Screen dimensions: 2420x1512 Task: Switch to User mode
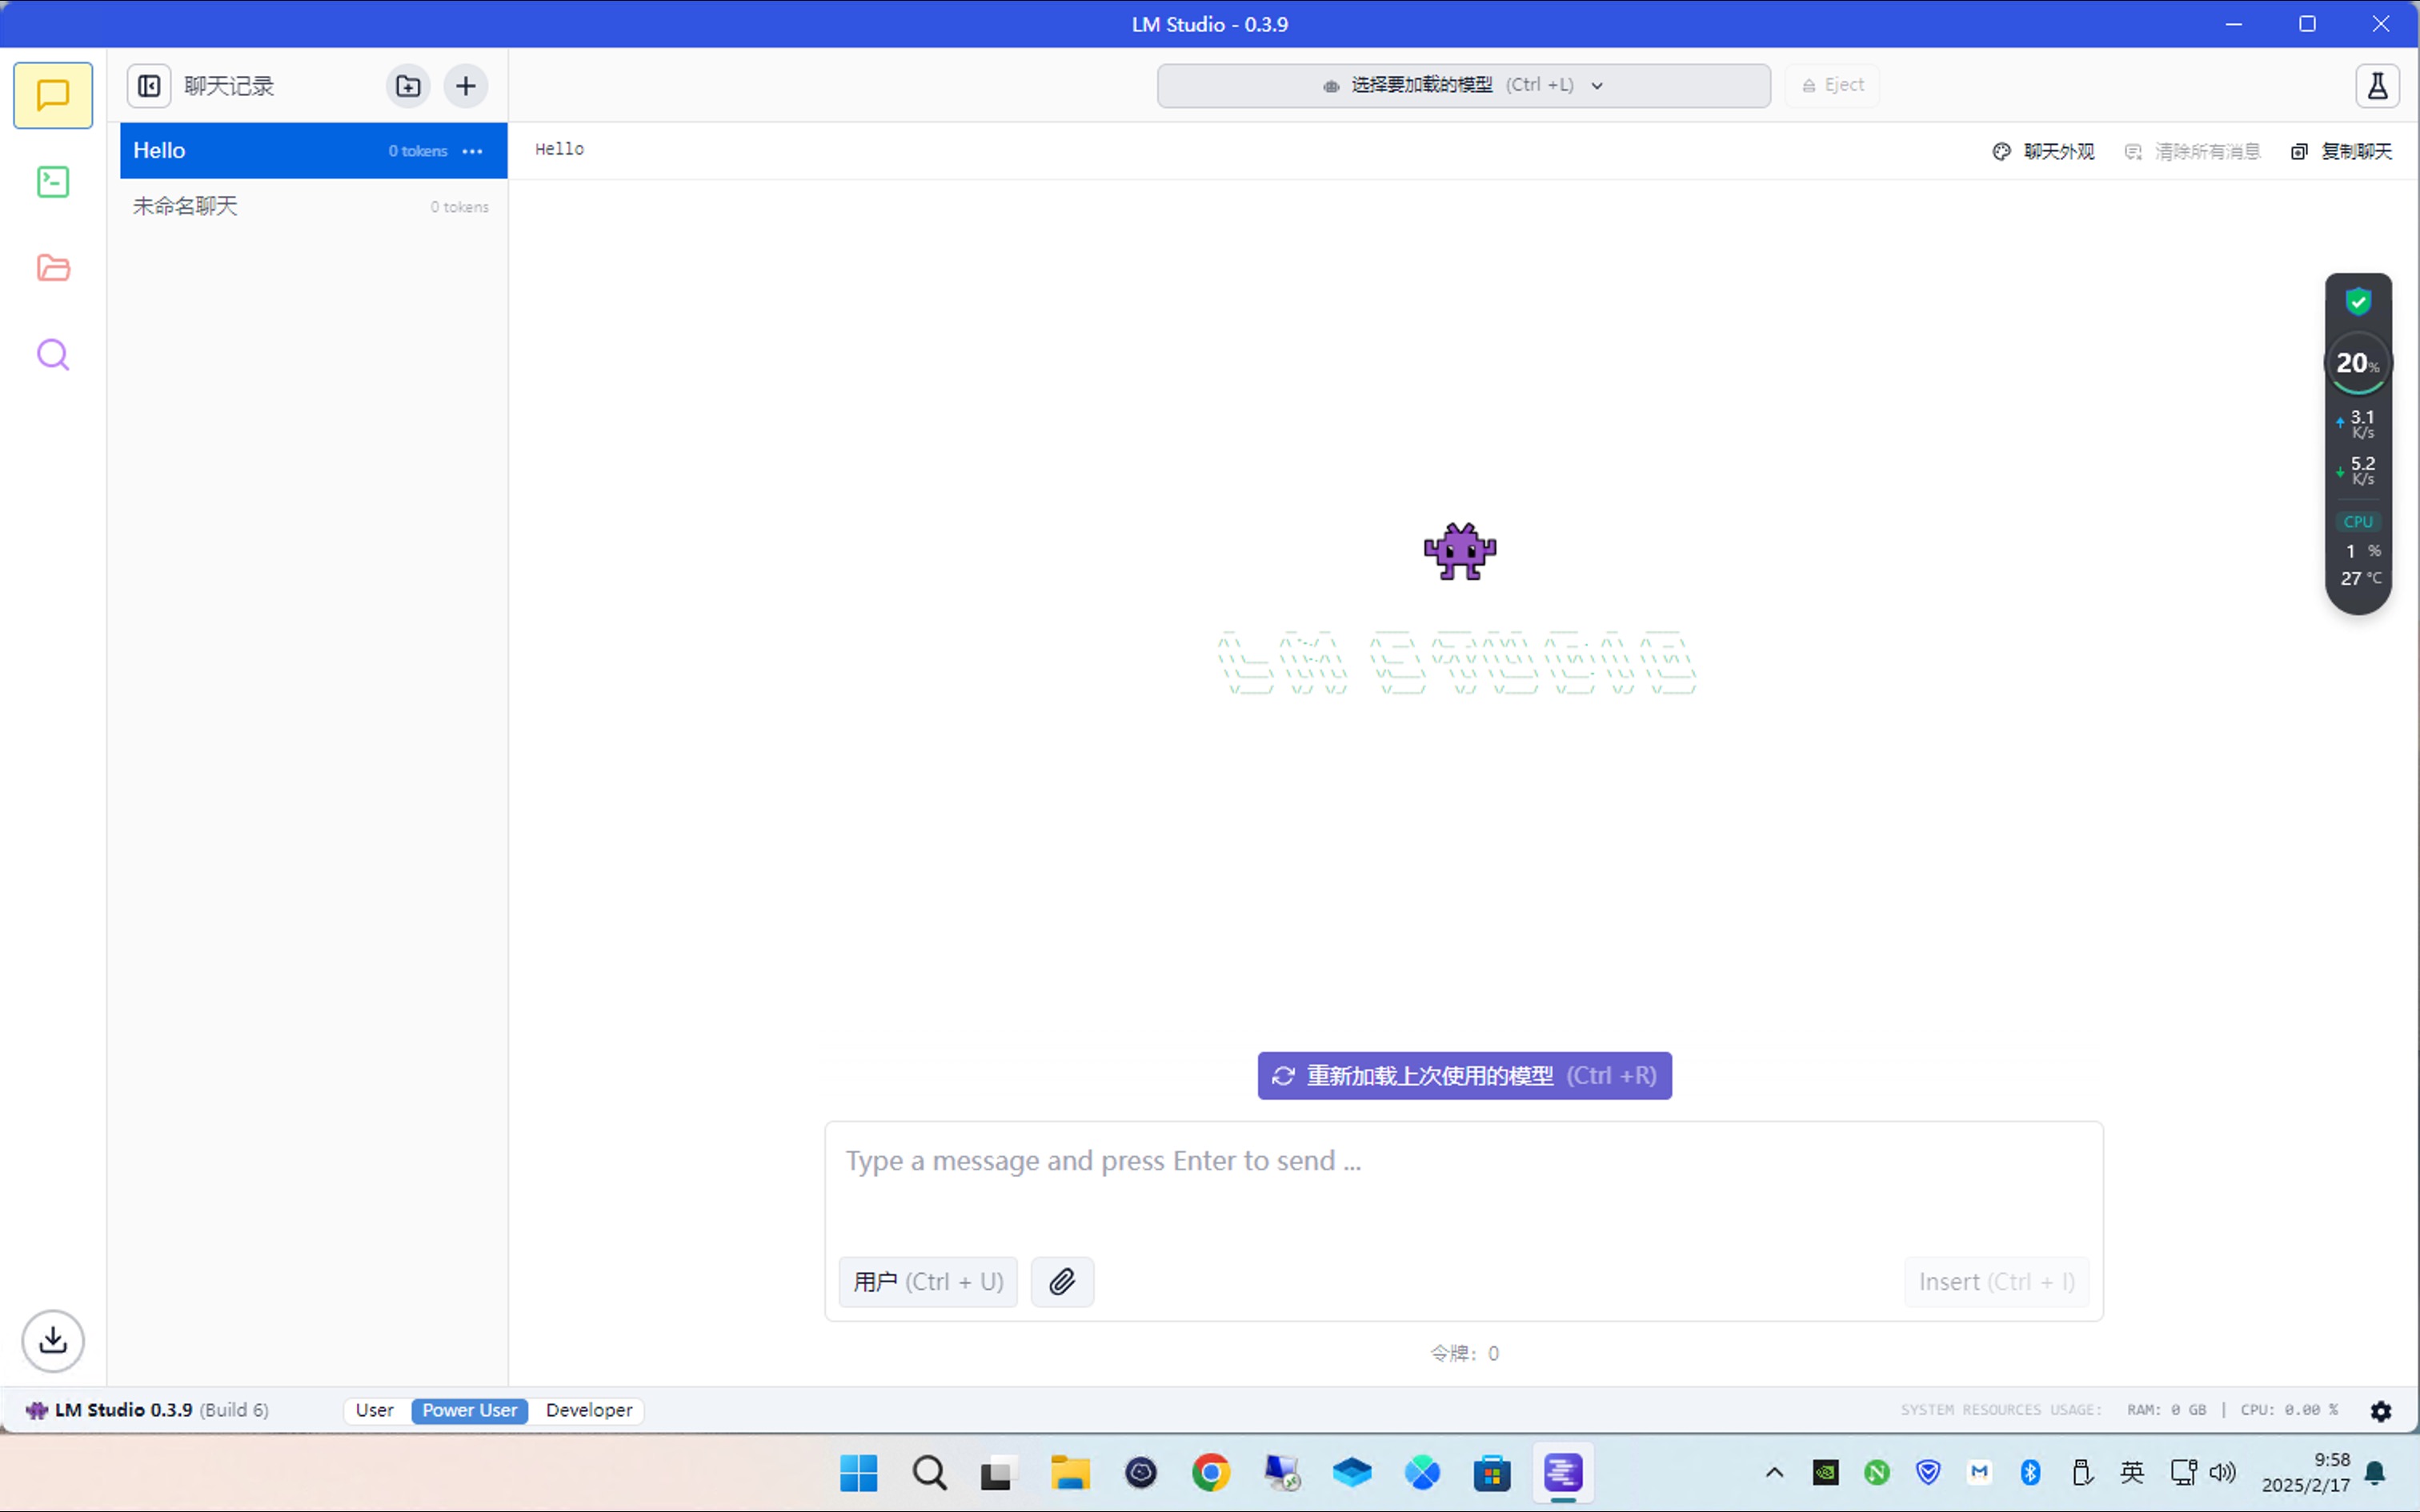tap(375, 1410)
